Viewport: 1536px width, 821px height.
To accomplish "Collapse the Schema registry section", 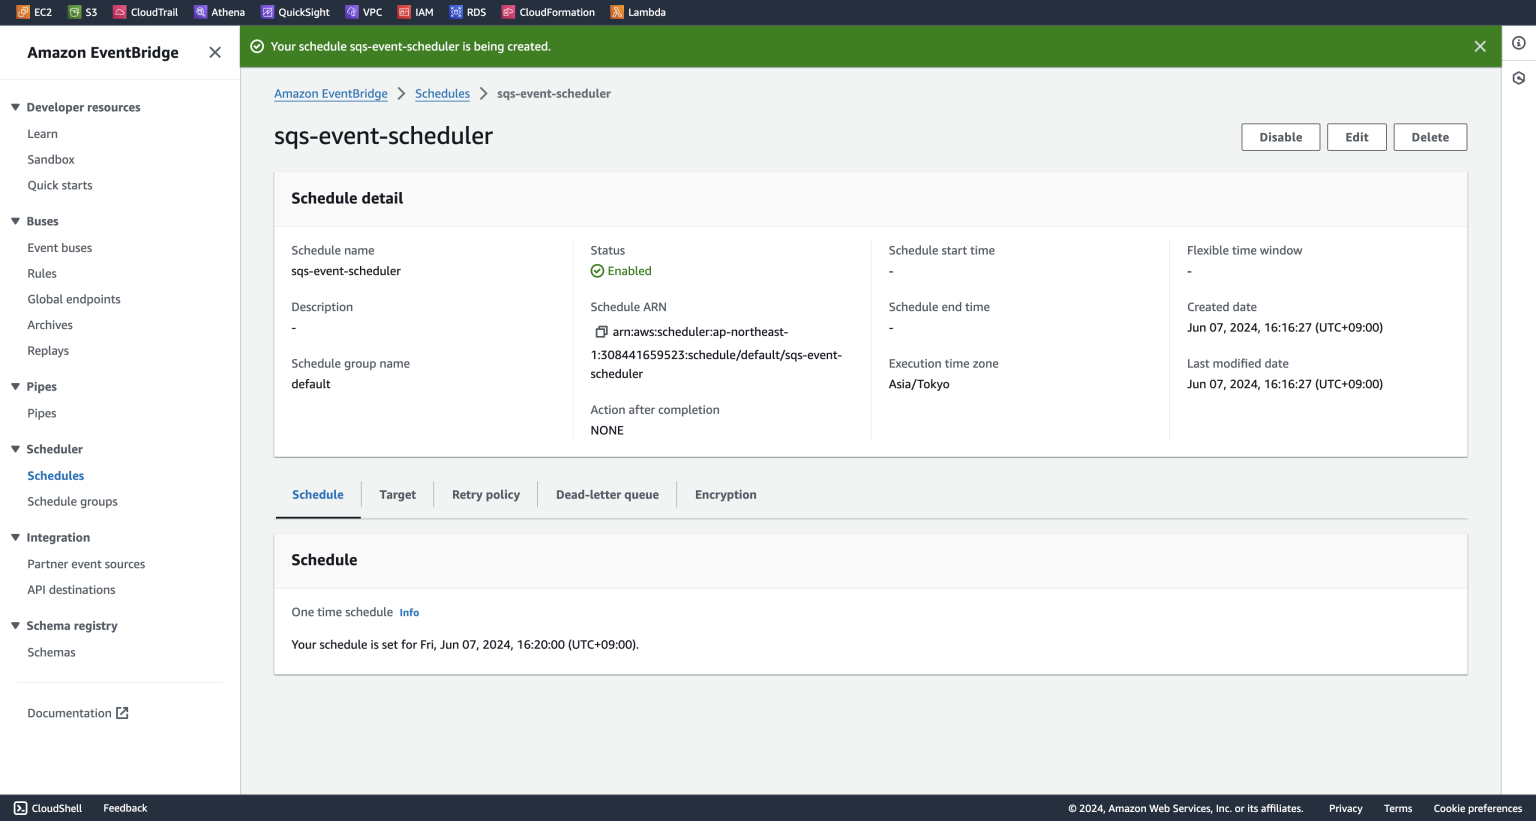I will [15, 626].
